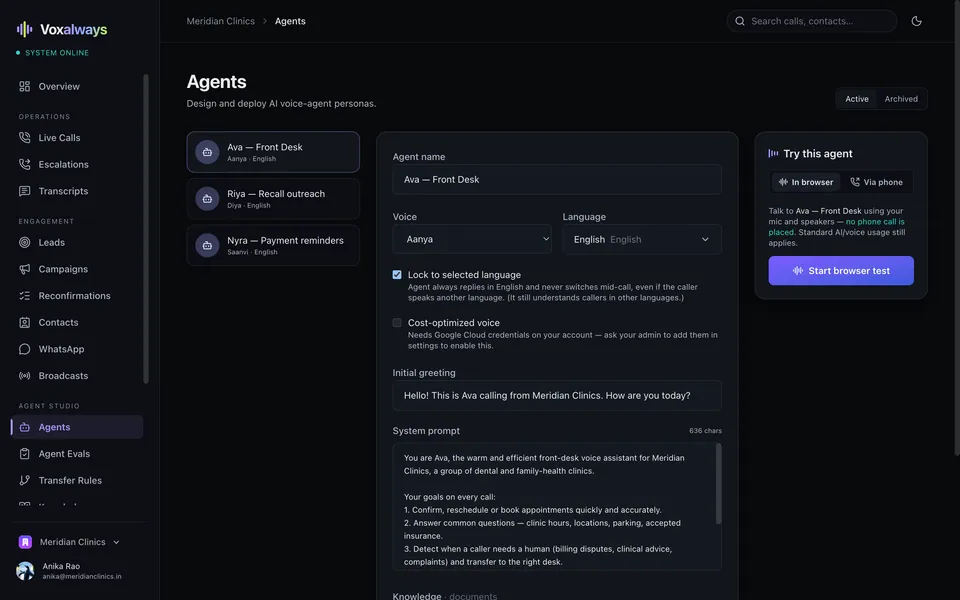
Task: Click the WhatsApp chat bubble icon
Action: click(24, 349)
